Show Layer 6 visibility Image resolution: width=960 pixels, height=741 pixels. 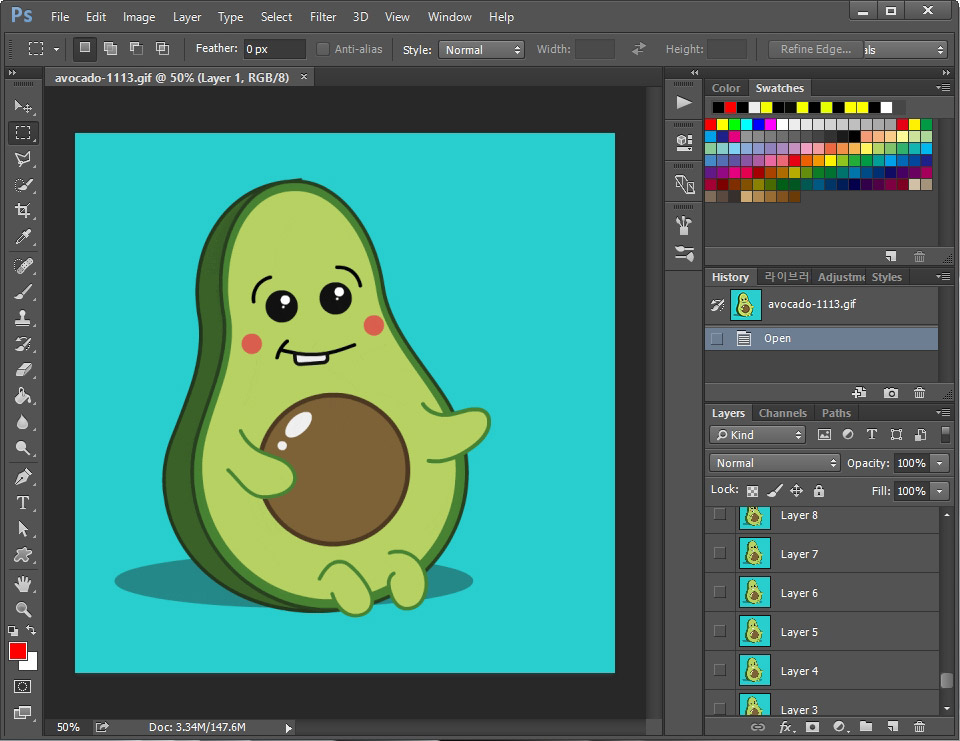(720, 592)
